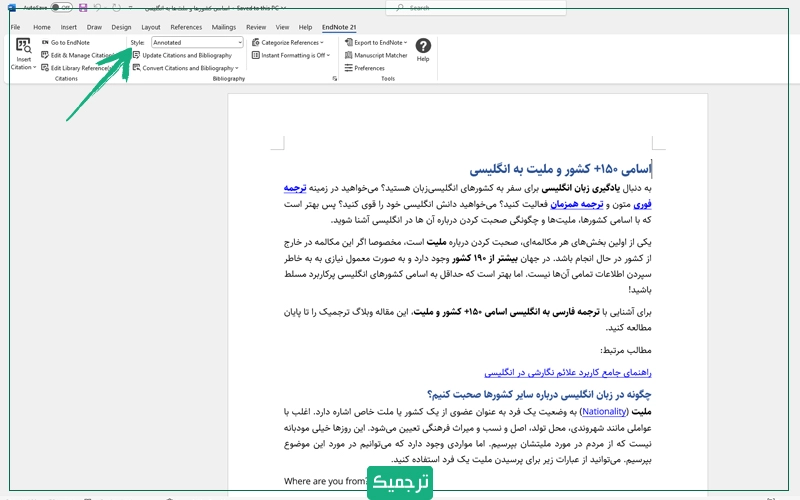Switch to the View tab
This screenshot has width=800, height=500.
pos(282,27)
